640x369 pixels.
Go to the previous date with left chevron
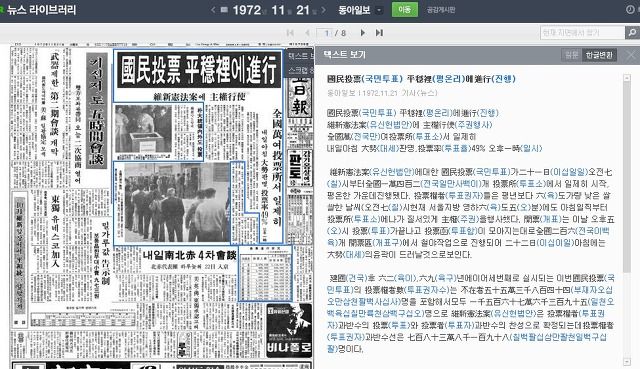(213, 10)
